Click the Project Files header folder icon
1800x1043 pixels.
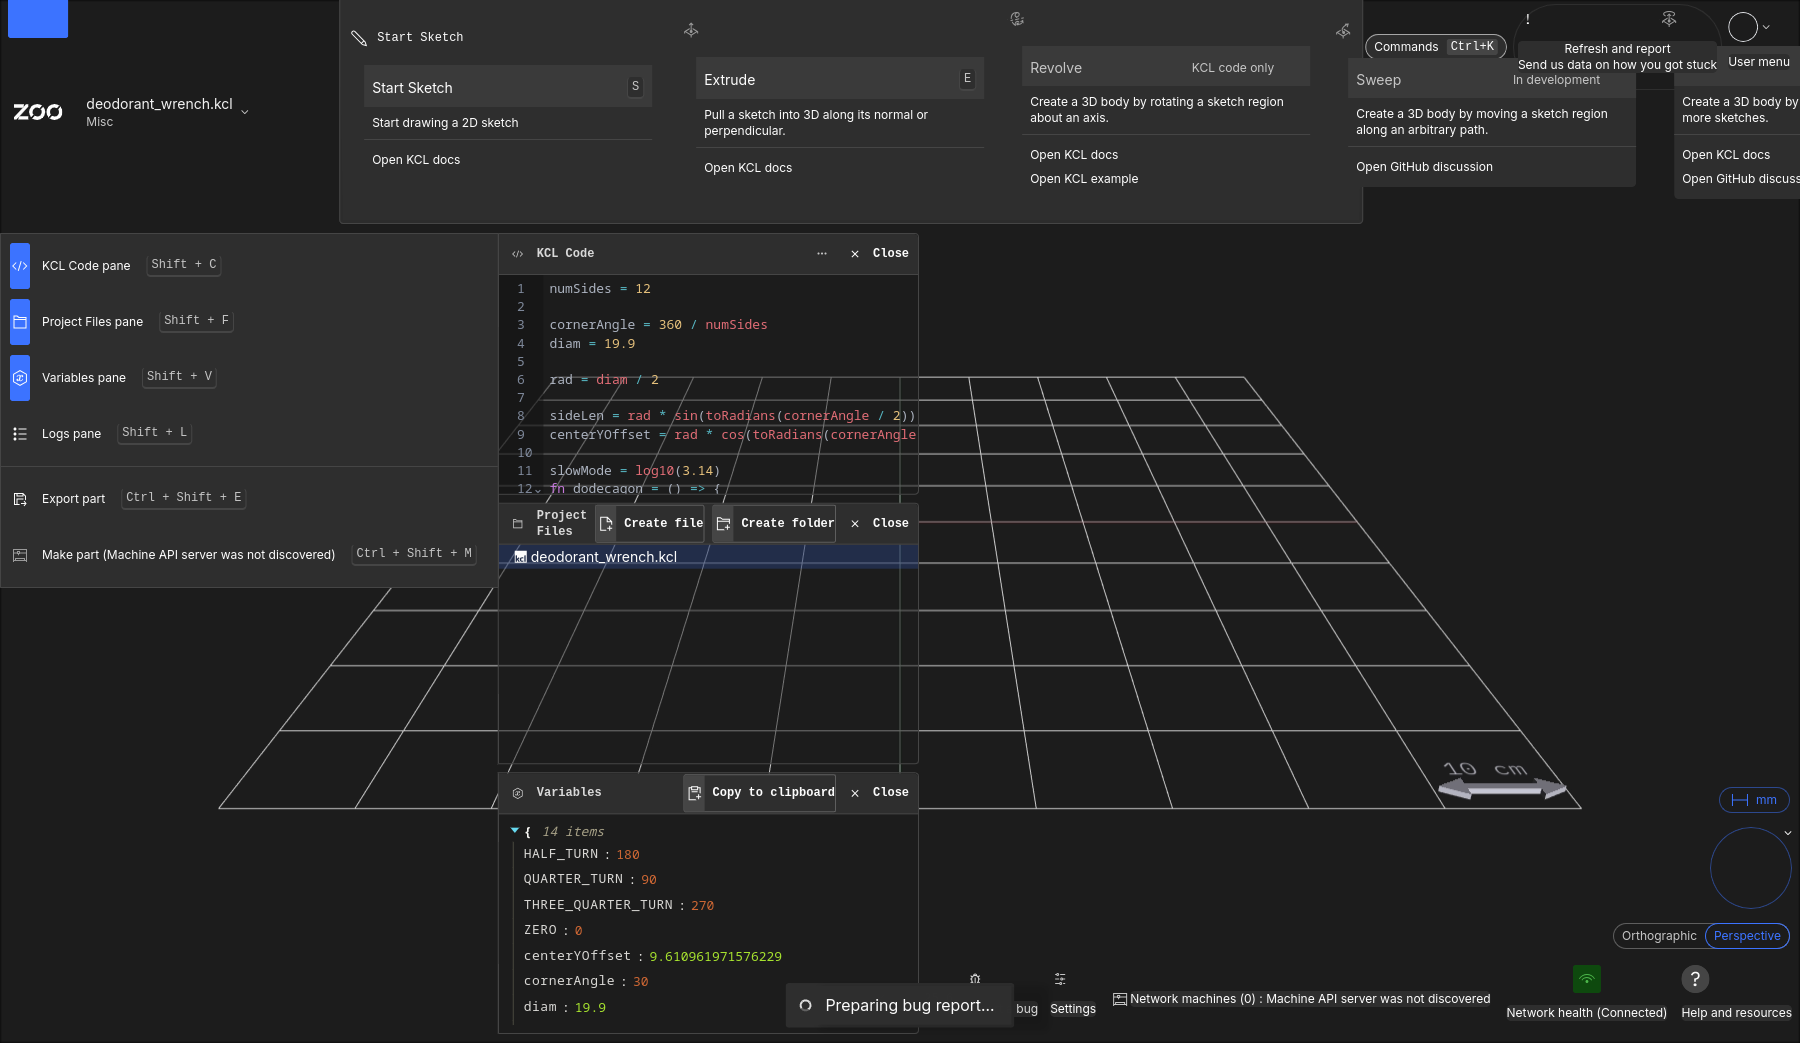[x=517, y=524]
